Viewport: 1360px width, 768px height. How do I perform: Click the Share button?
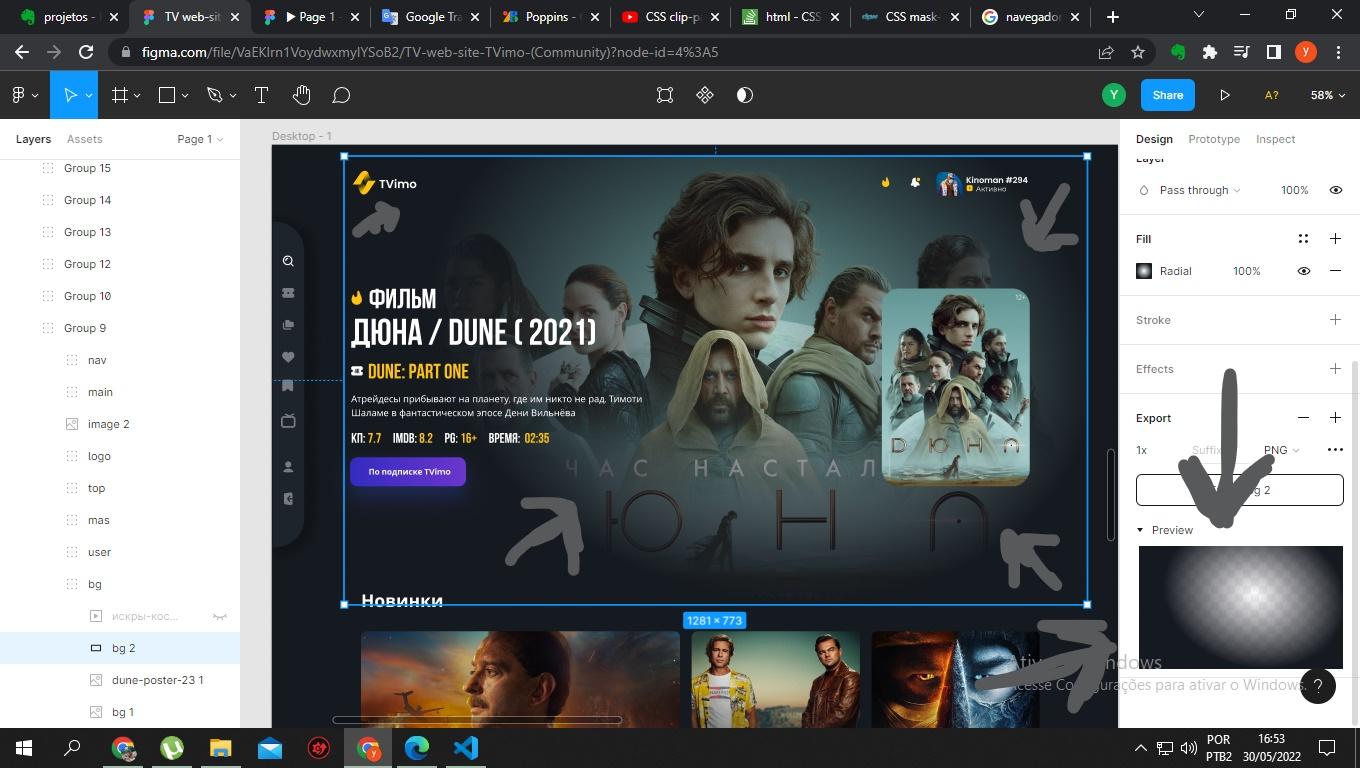(x=1167, y=95)
